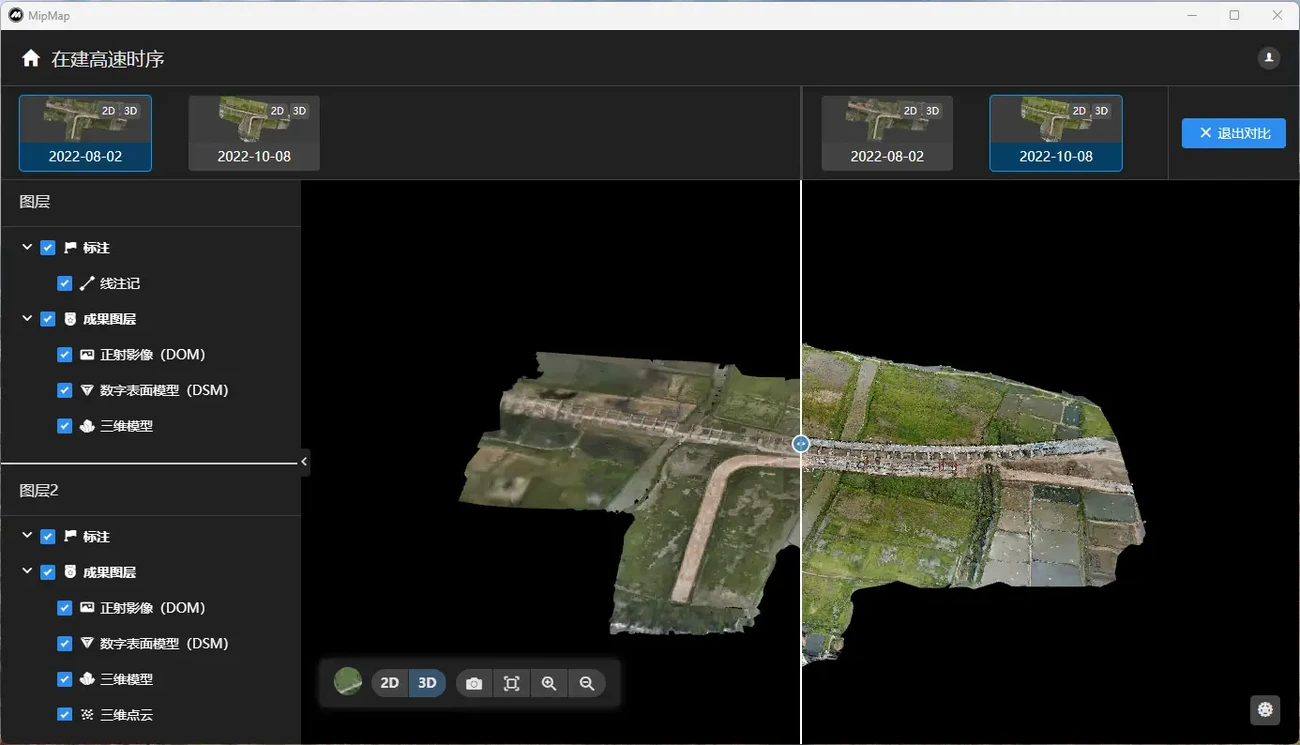Switch to 2D view mode

coord(390,683)
